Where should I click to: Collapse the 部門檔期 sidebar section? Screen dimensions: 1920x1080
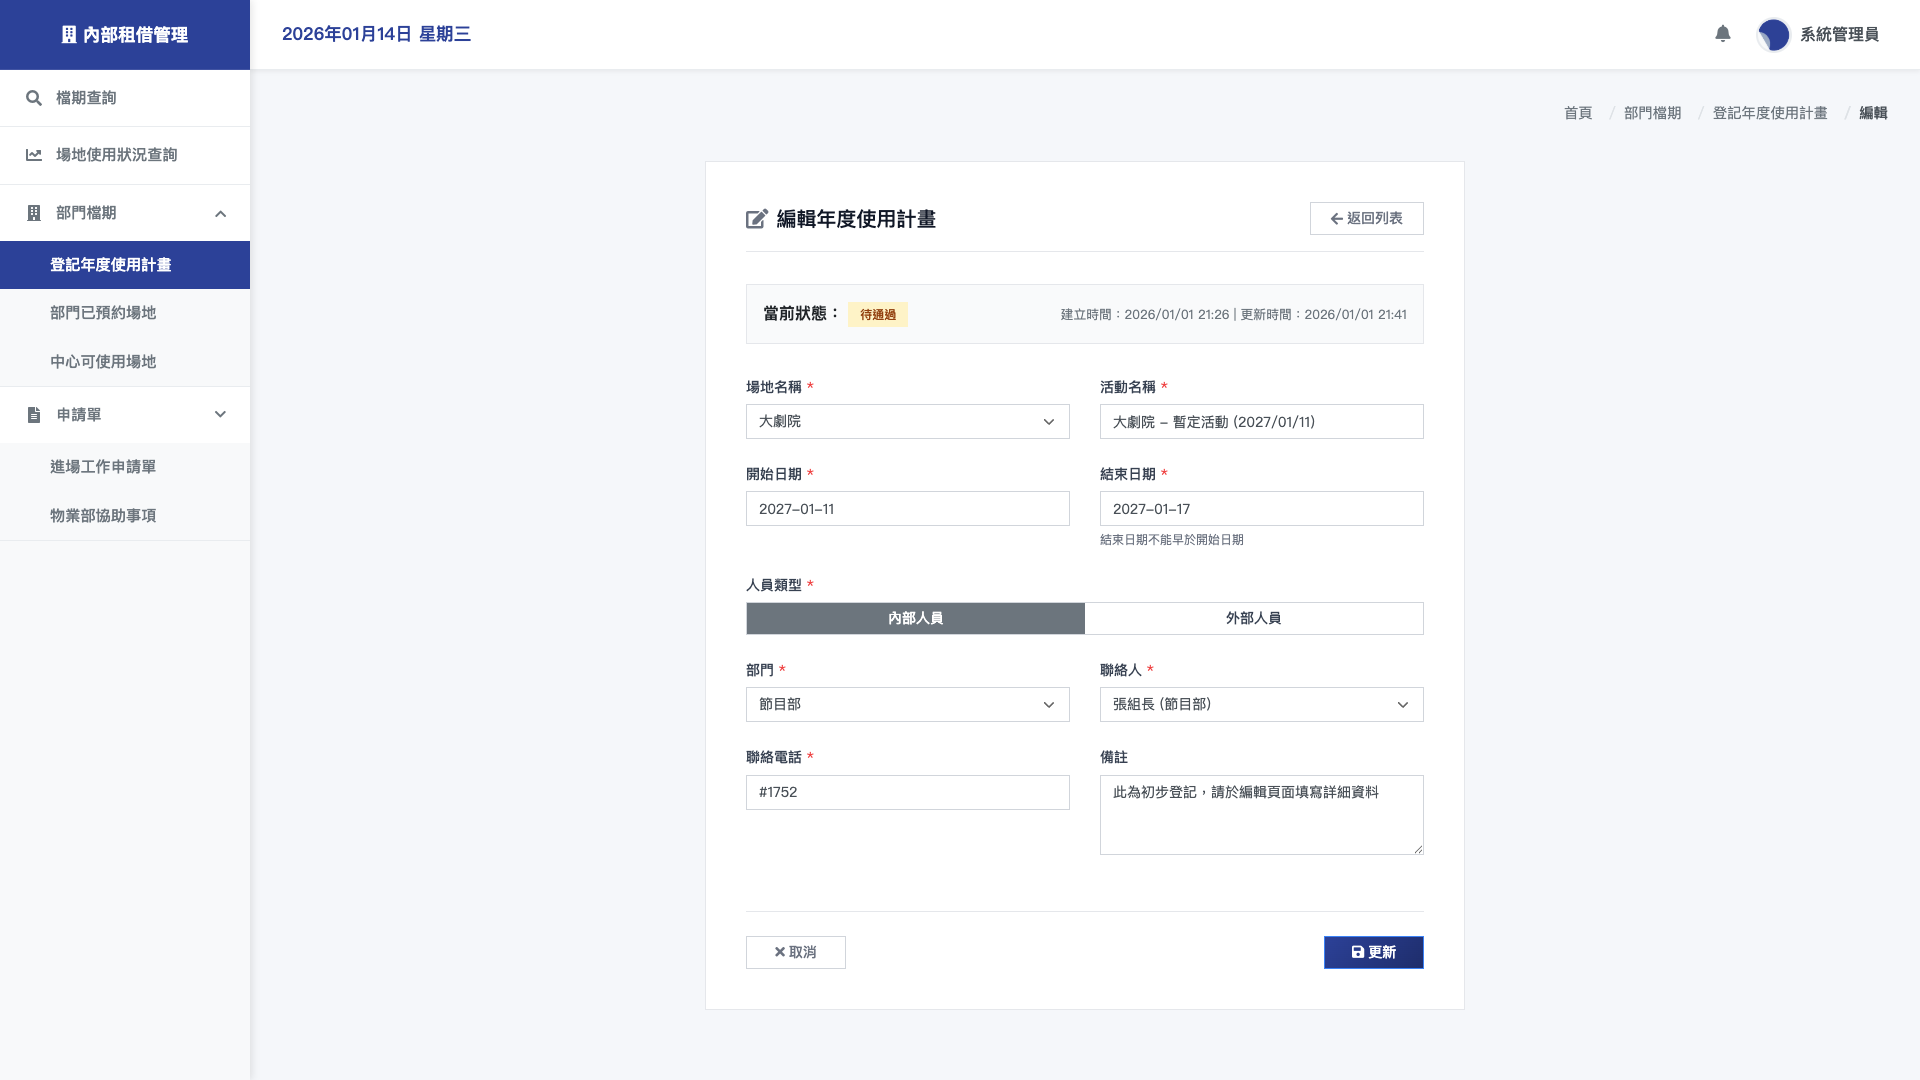221,213
